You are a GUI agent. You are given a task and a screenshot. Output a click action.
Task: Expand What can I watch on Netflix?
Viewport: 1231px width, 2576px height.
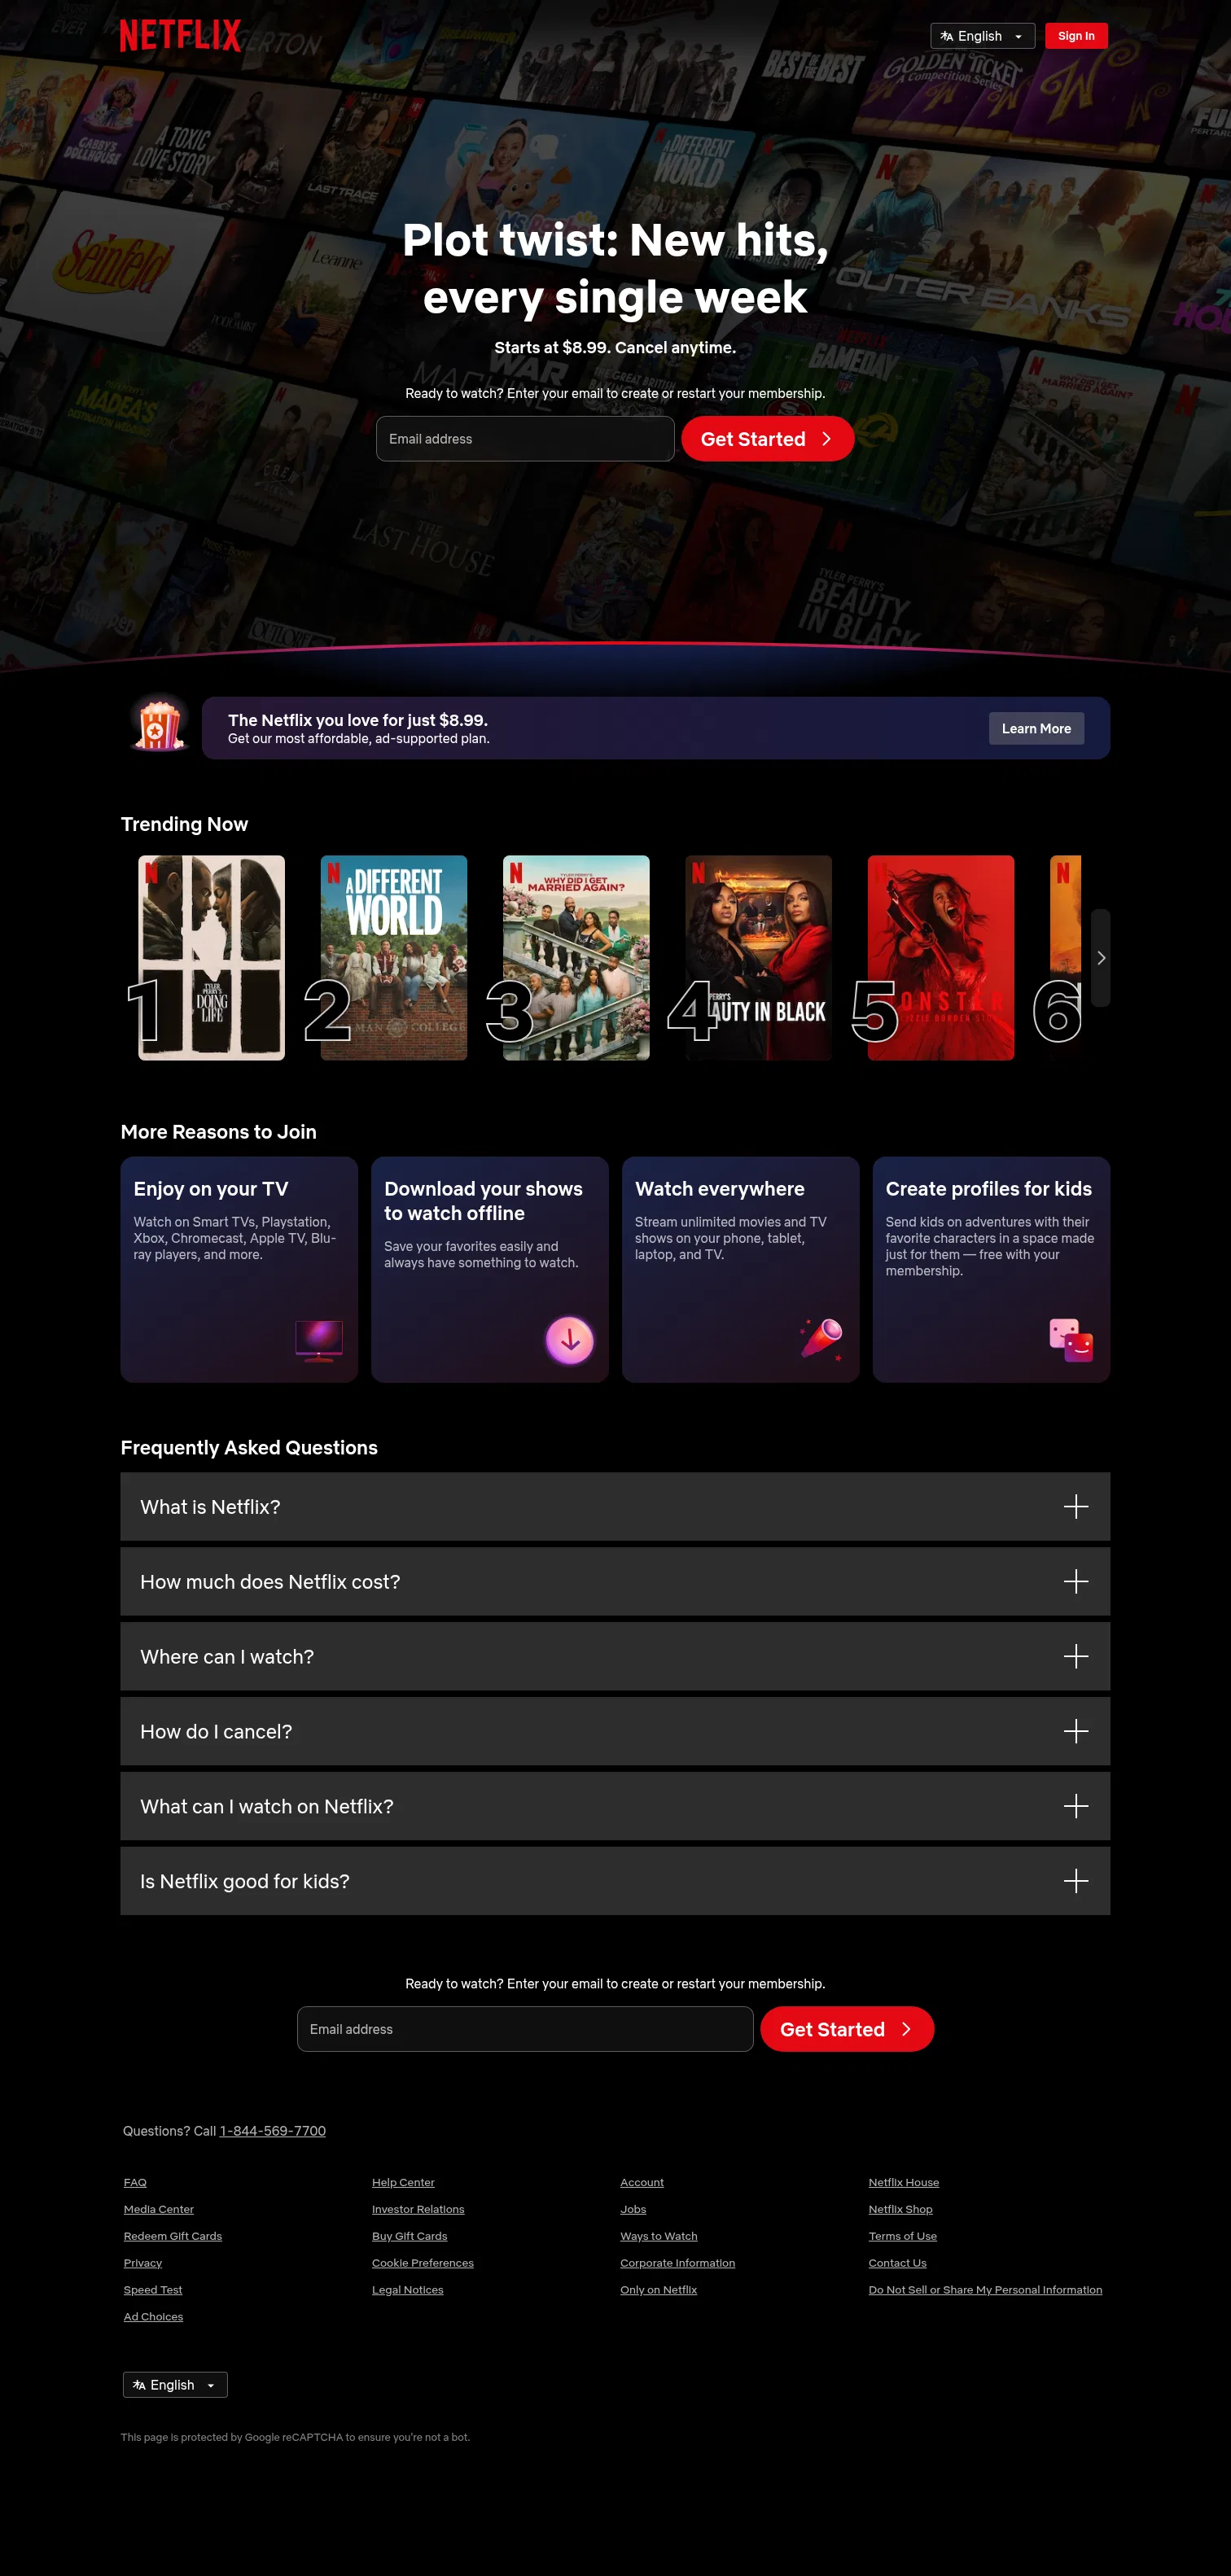click(x=615, y=1806)
